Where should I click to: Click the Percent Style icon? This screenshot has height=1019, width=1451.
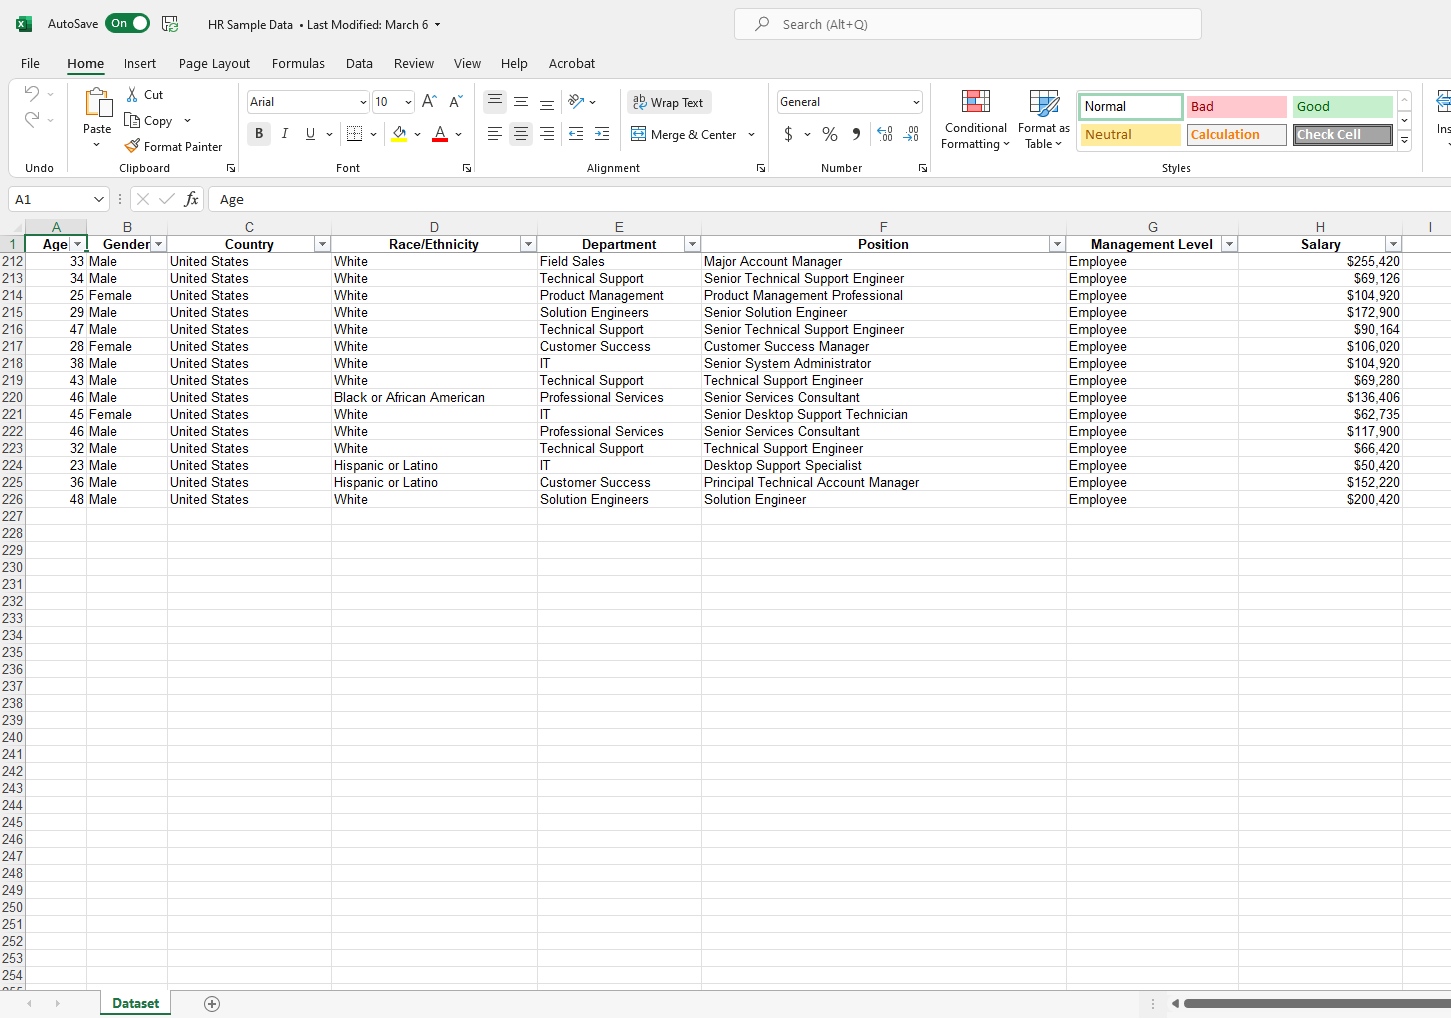(829, 133)
